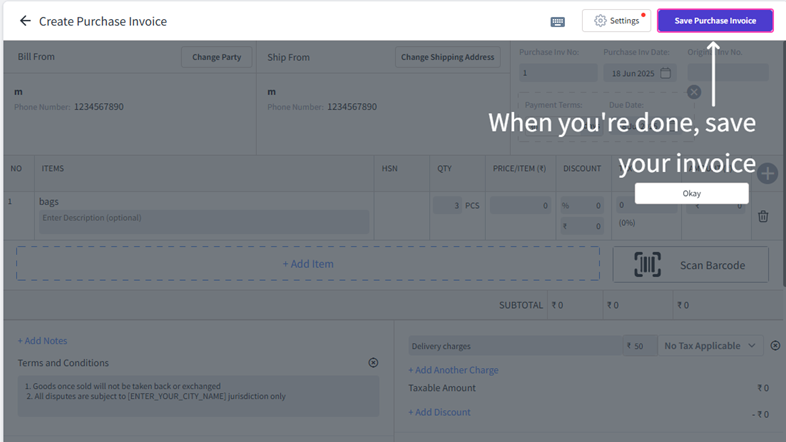Screen dimensions: 786x442
Task: Click the ITEMS column header
Action: tap(53, 168)
